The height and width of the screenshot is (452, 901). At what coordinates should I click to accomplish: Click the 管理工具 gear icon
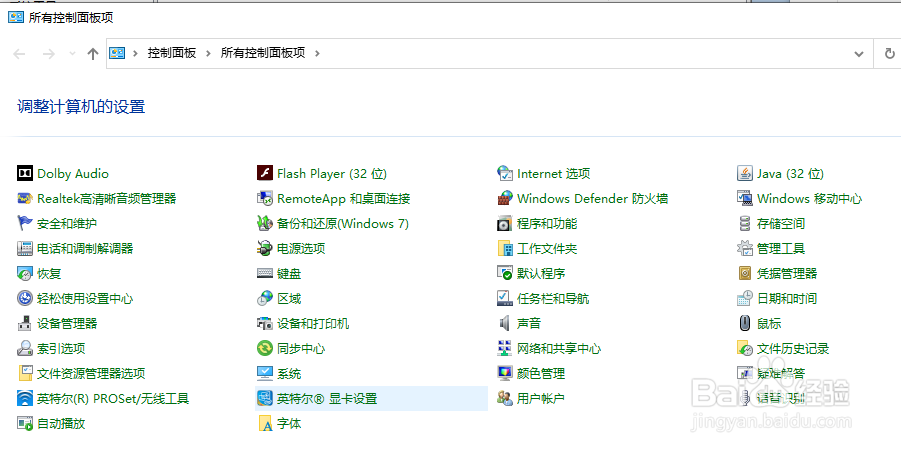[745, 248]
